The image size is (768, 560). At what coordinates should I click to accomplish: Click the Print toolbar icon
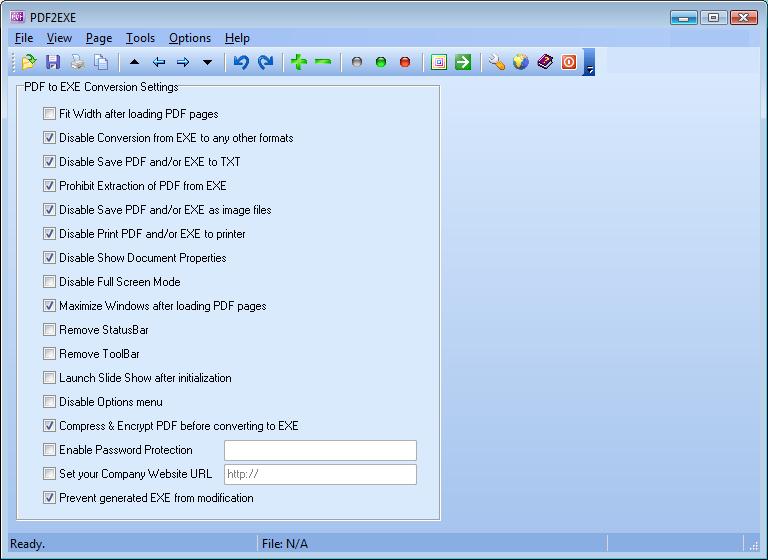point(77,62)
